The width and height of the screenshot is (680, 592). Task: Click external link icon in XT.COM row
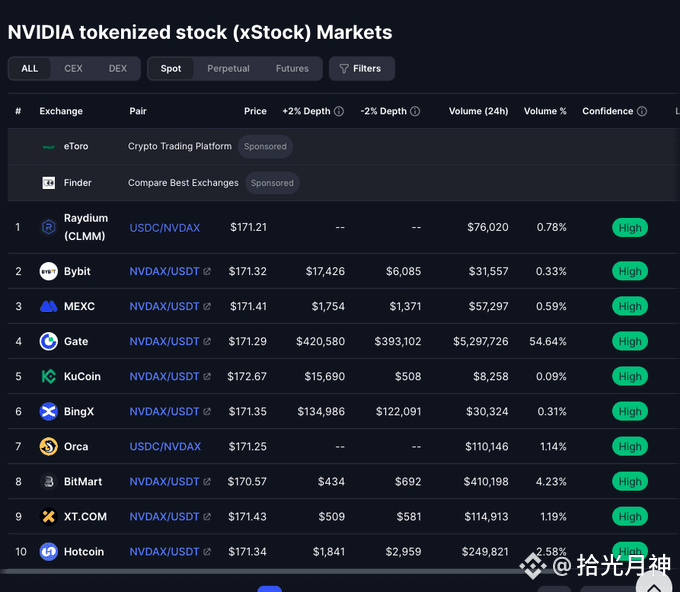pyautogui.click(x=207, y=517)
